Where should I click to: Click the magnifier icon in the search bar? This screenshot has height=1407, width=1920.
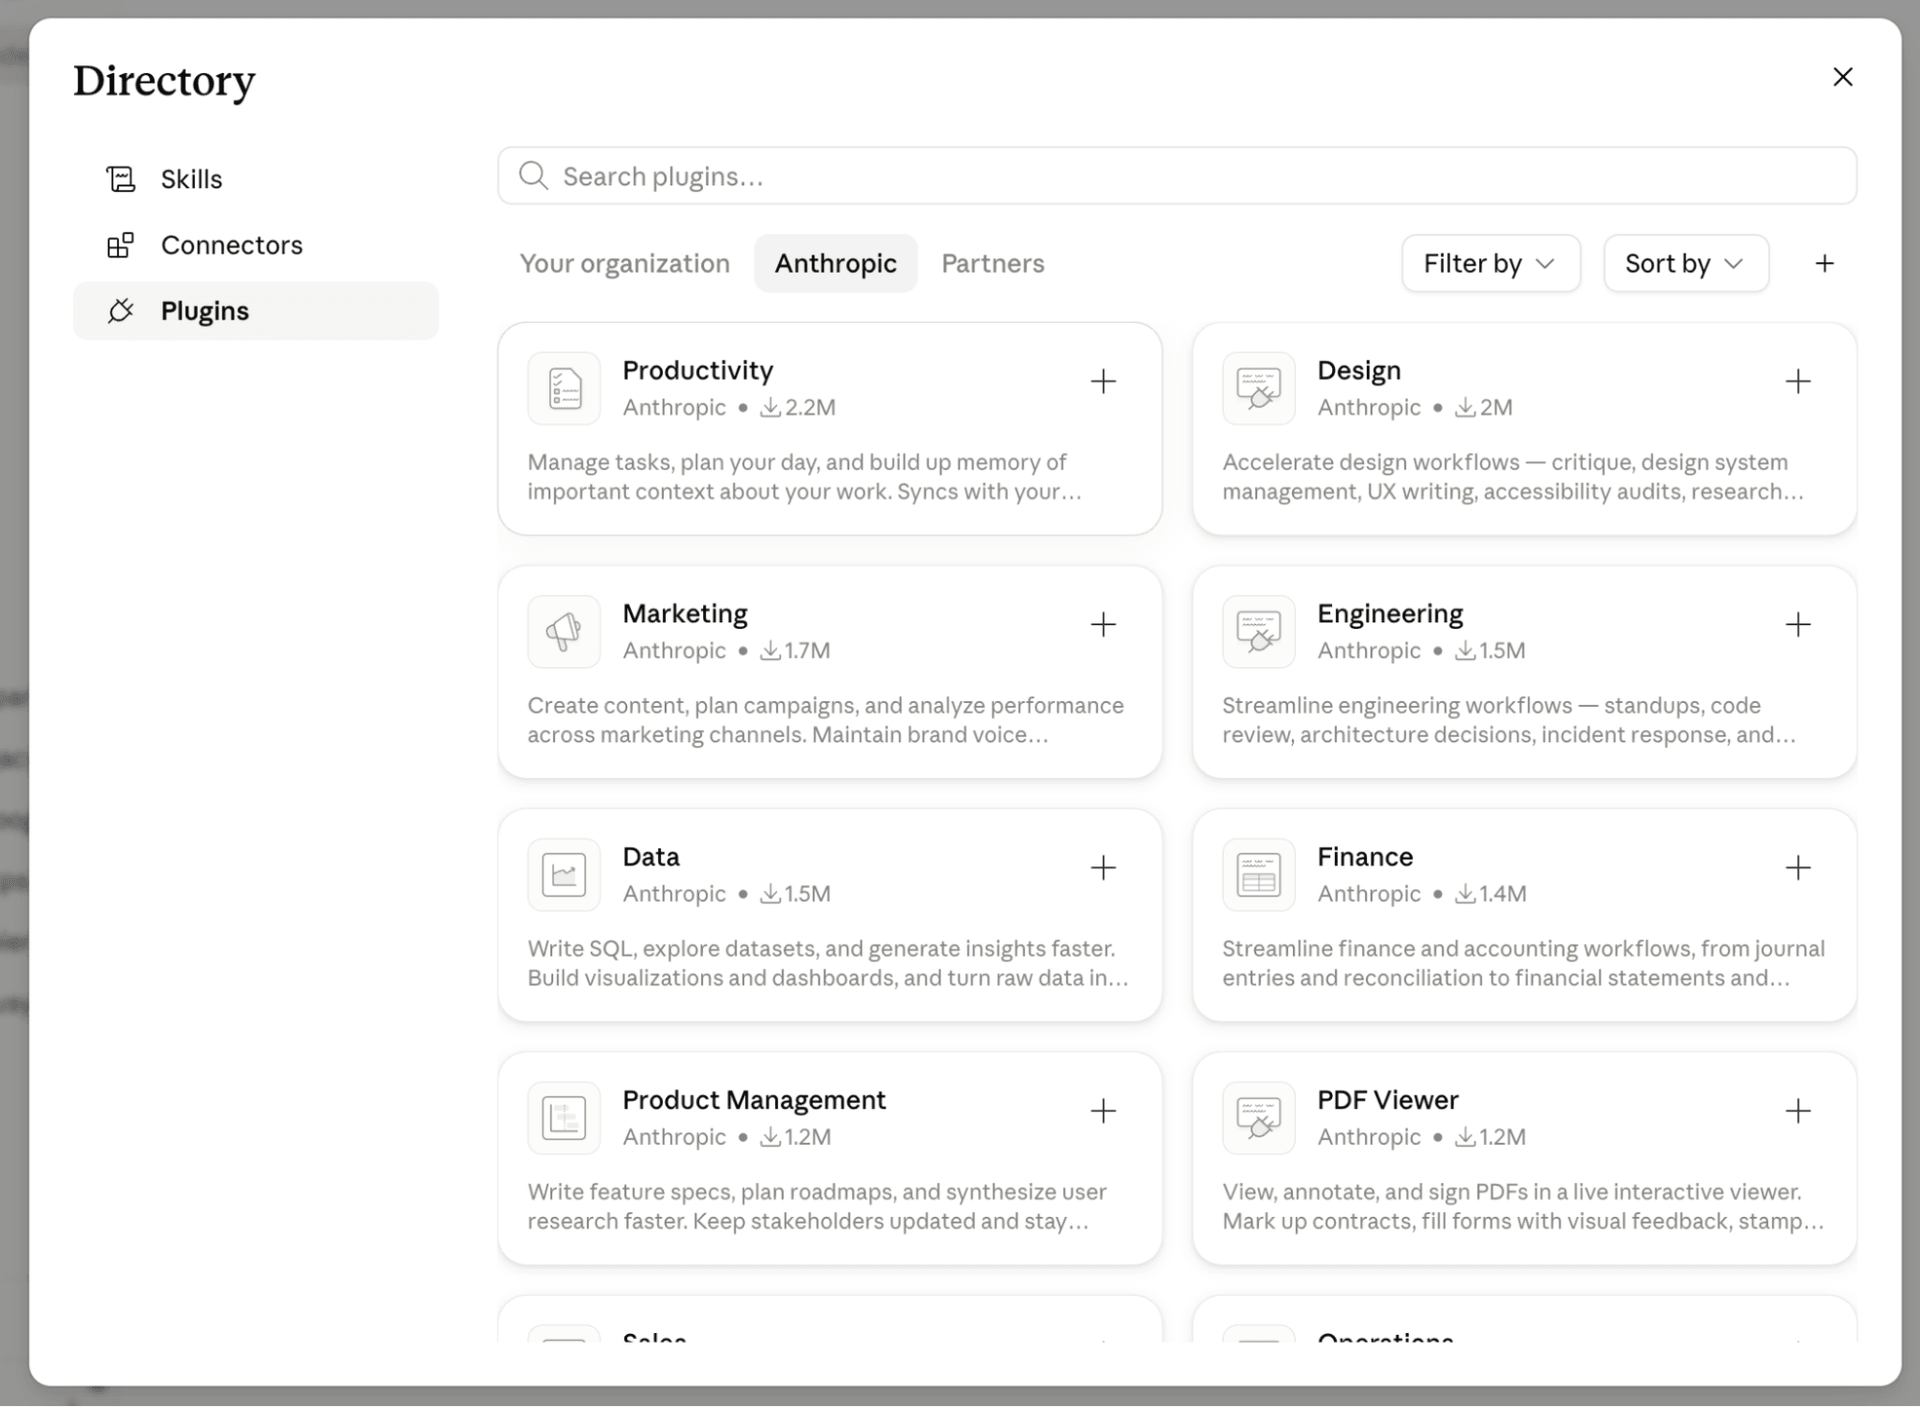pos(533,176)
